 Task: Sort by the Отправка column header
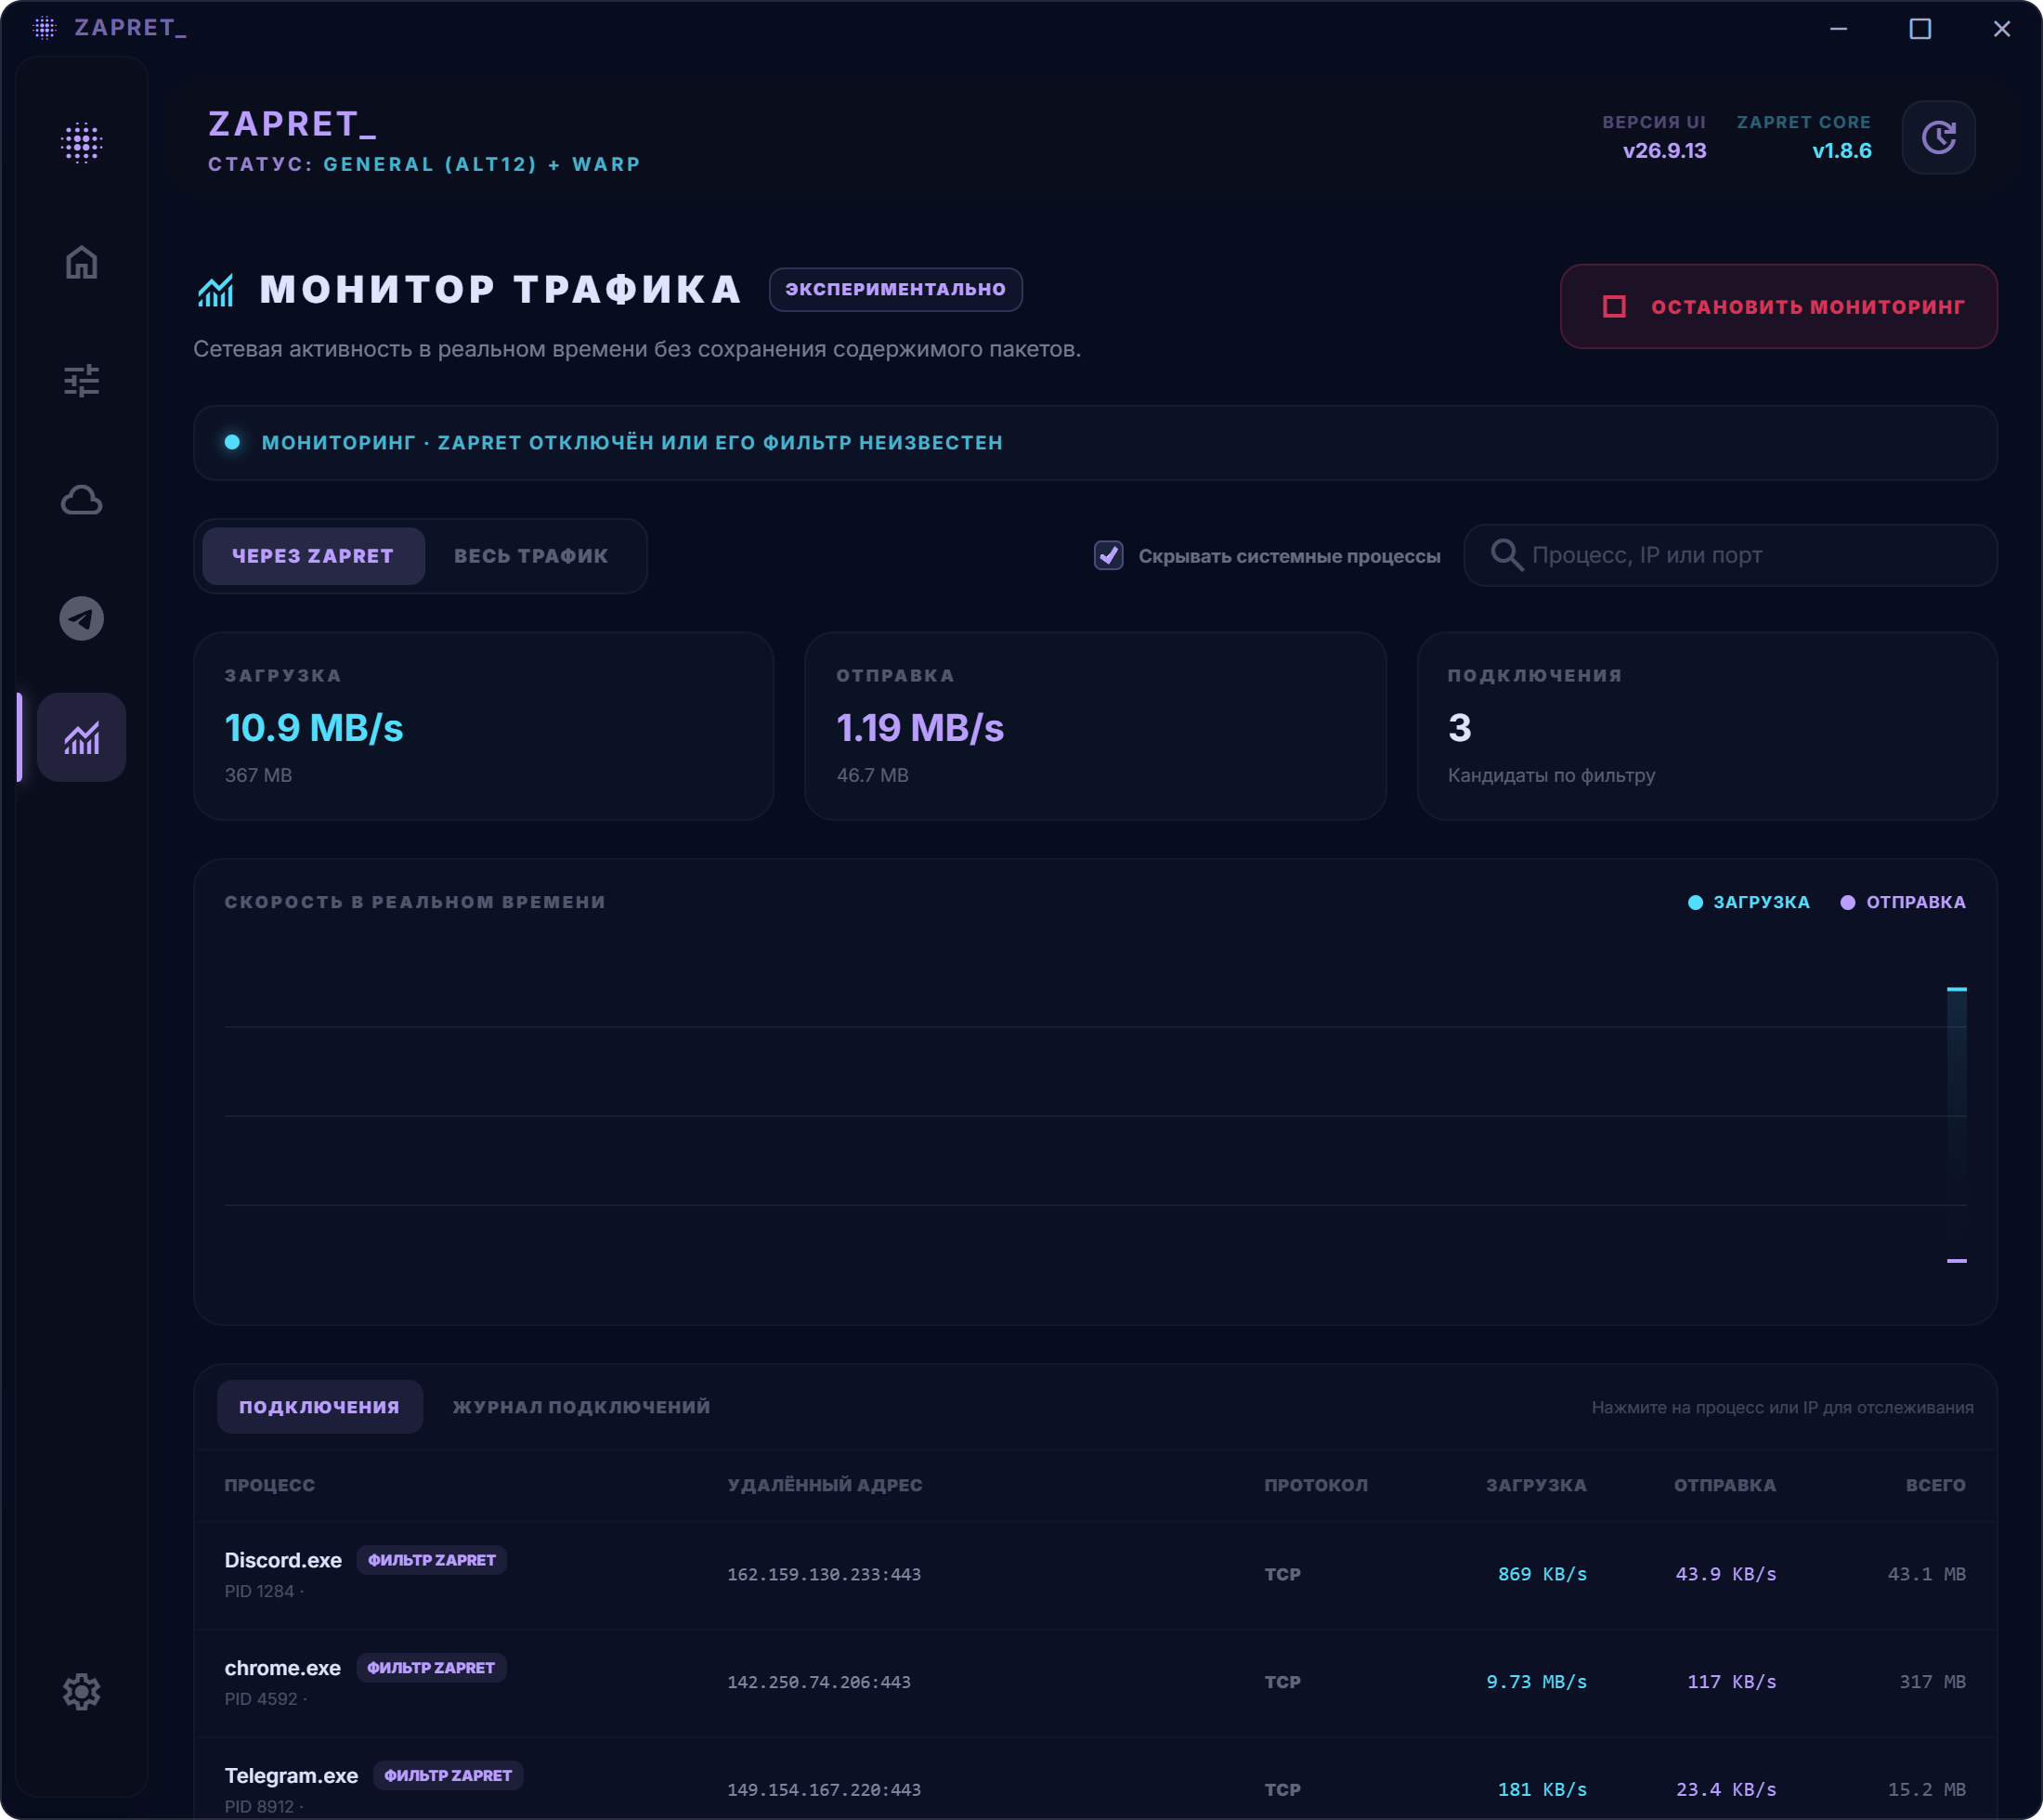(x=1725, y=1485)
